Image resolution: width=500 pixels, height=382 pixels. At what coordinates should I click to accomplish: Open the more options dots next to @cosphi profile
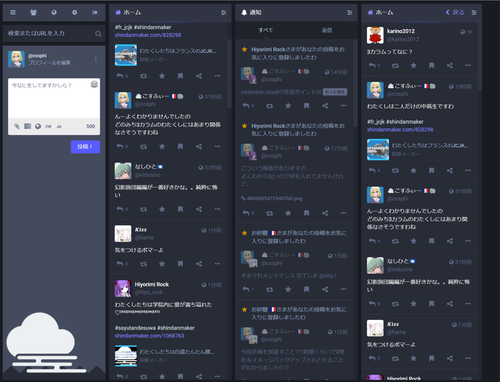[96, 59]
